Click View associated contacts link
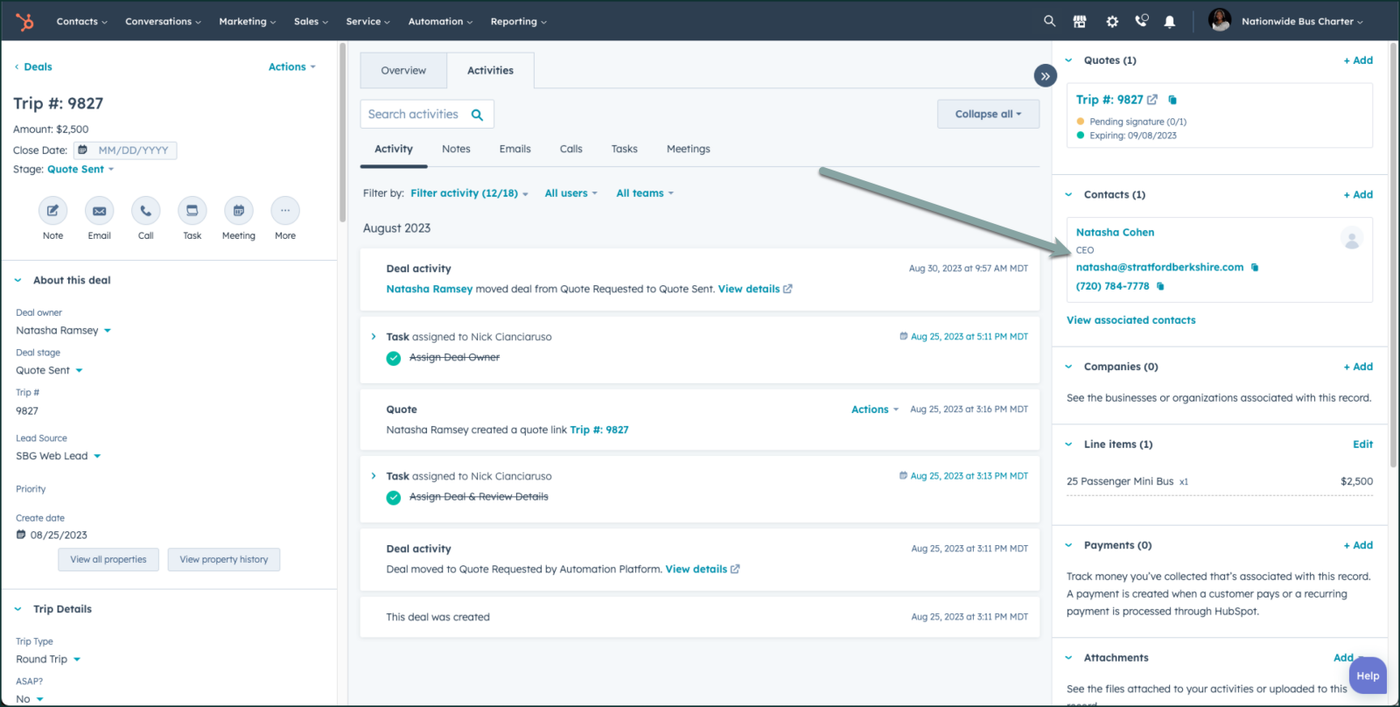Viewport: 1400px width, 707px height. click(1131, 321)
